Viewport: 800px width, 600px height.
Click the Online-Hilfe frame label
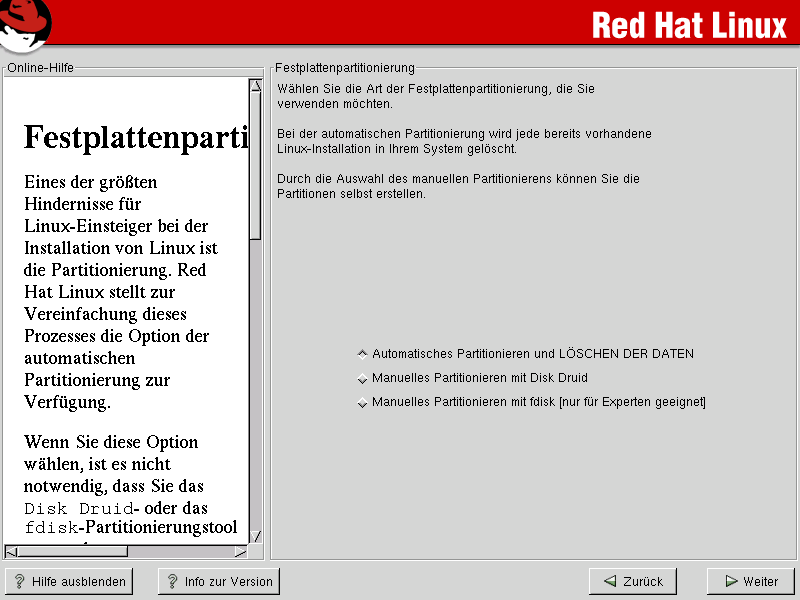coord(40,68)
